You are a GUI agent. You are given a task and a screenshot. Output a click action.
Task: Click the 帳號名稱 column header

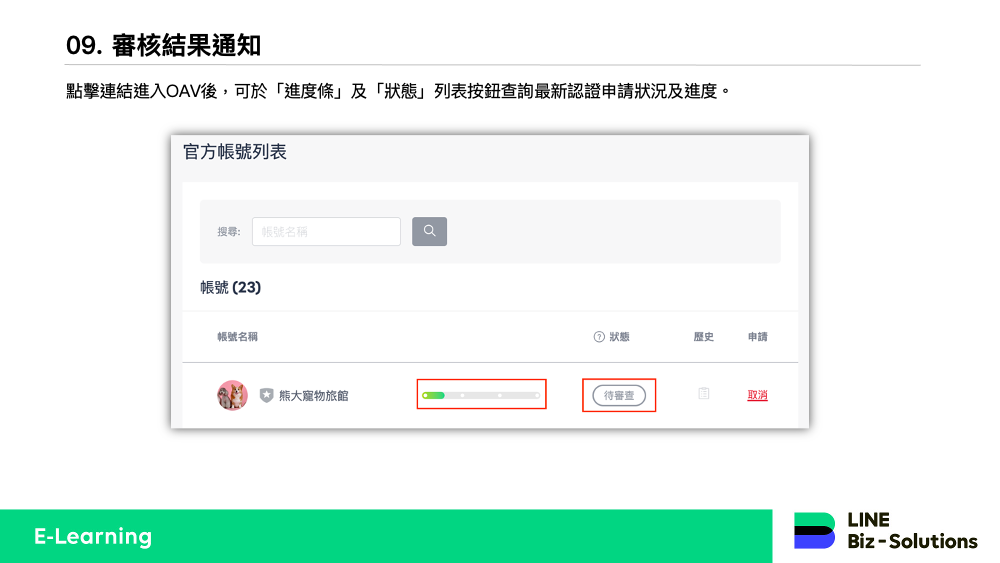237,337
